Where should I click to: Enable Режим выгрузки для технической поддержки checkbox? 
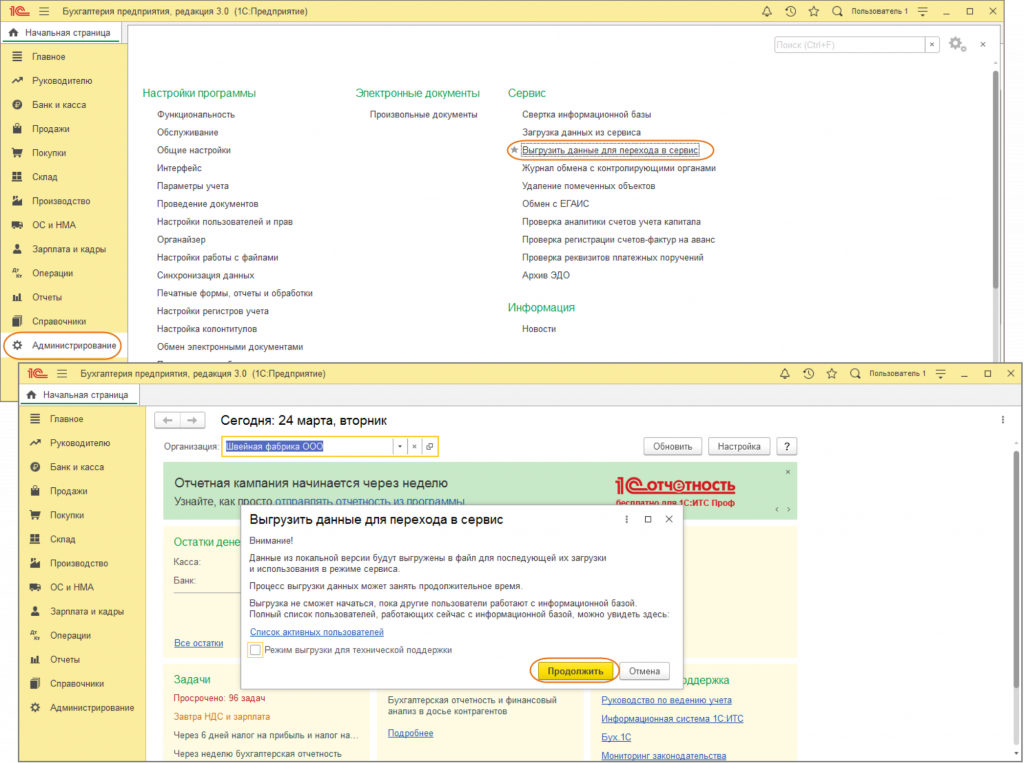point(256,650)
